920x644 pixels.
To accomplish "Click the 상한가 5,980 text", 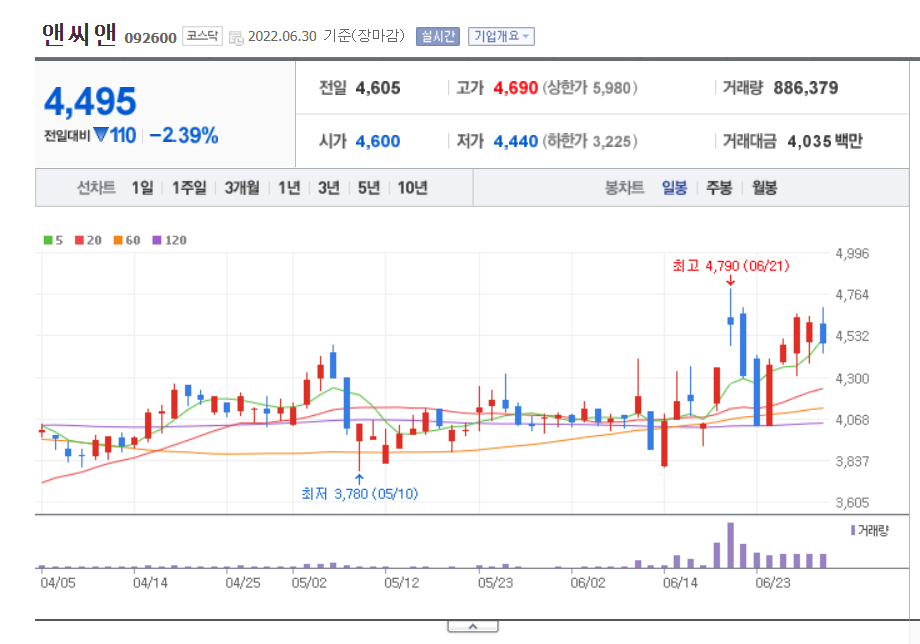I will pos(590,88).
